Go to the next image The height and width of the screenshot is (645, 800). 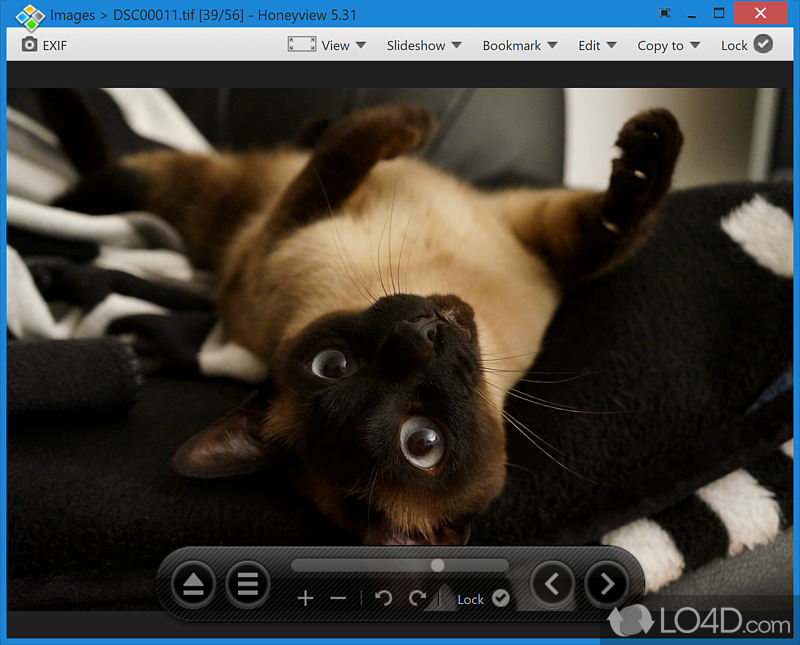coord(607,584)
